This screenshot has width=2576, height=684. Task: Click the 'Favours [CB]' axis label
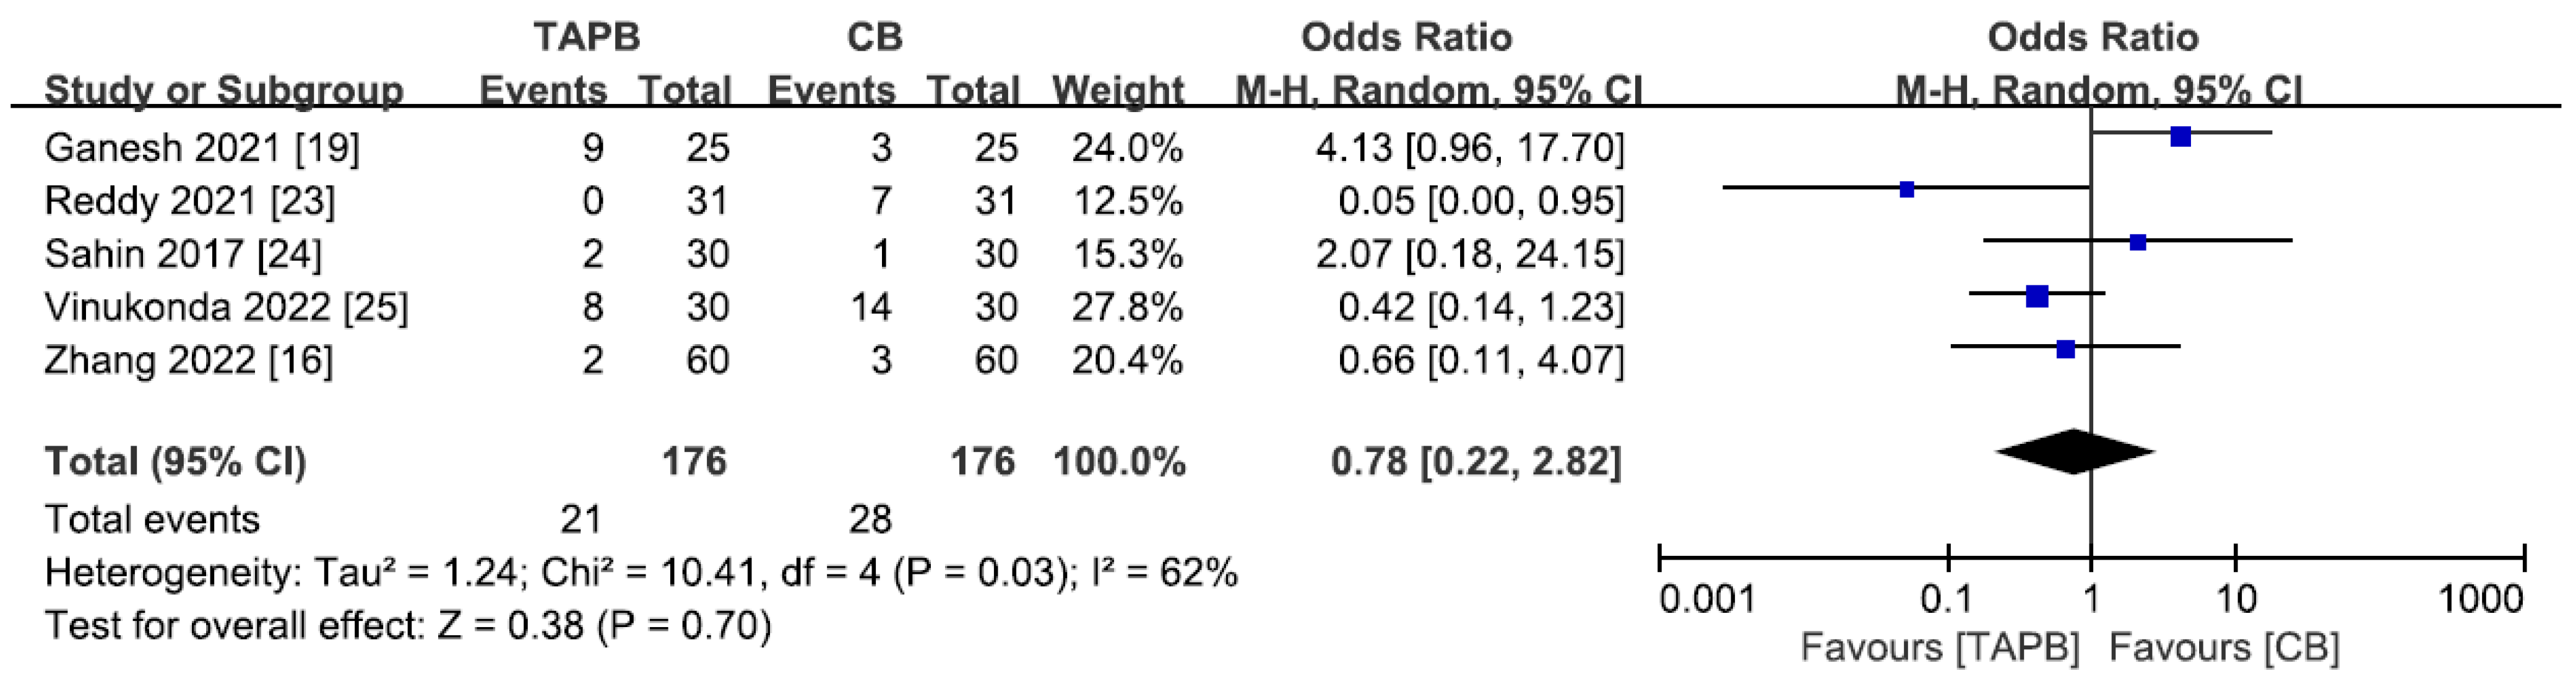(2224, 647)
